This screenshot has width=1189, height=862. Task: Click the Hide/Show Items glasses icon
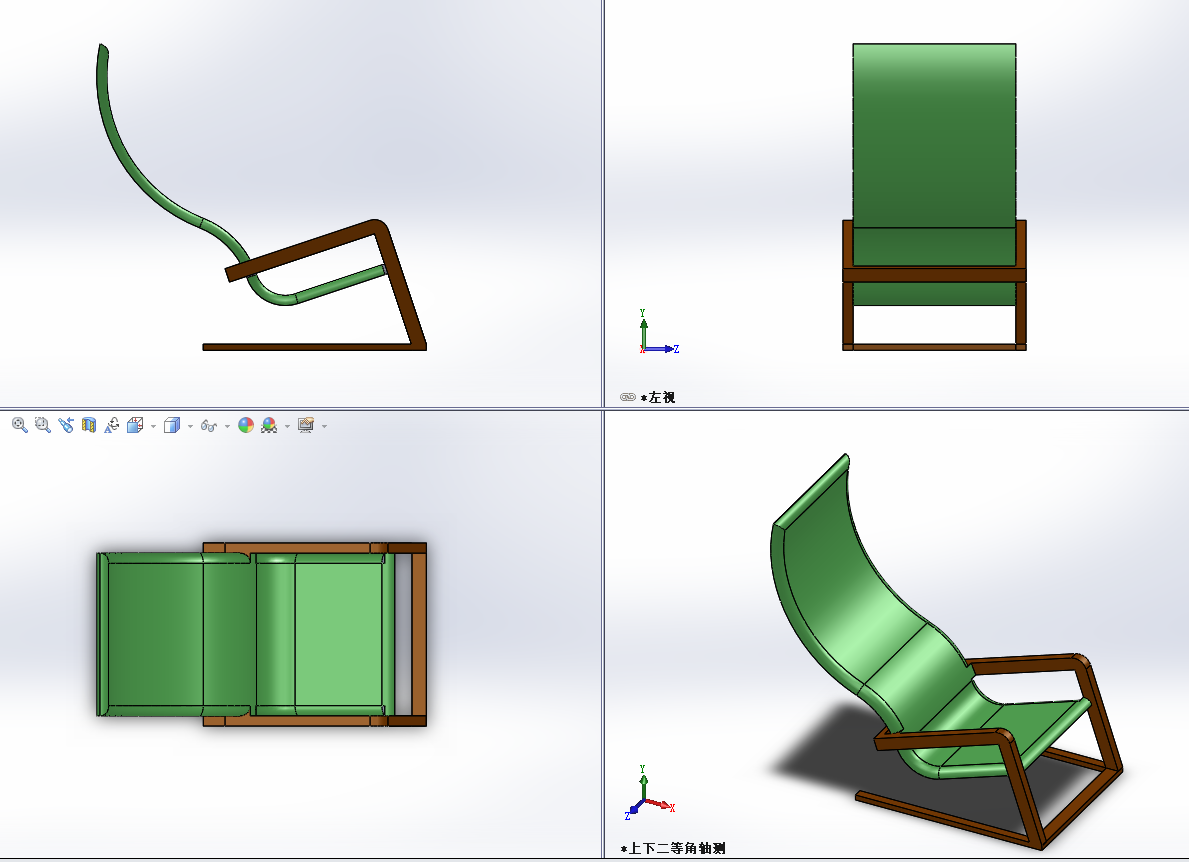209,426
